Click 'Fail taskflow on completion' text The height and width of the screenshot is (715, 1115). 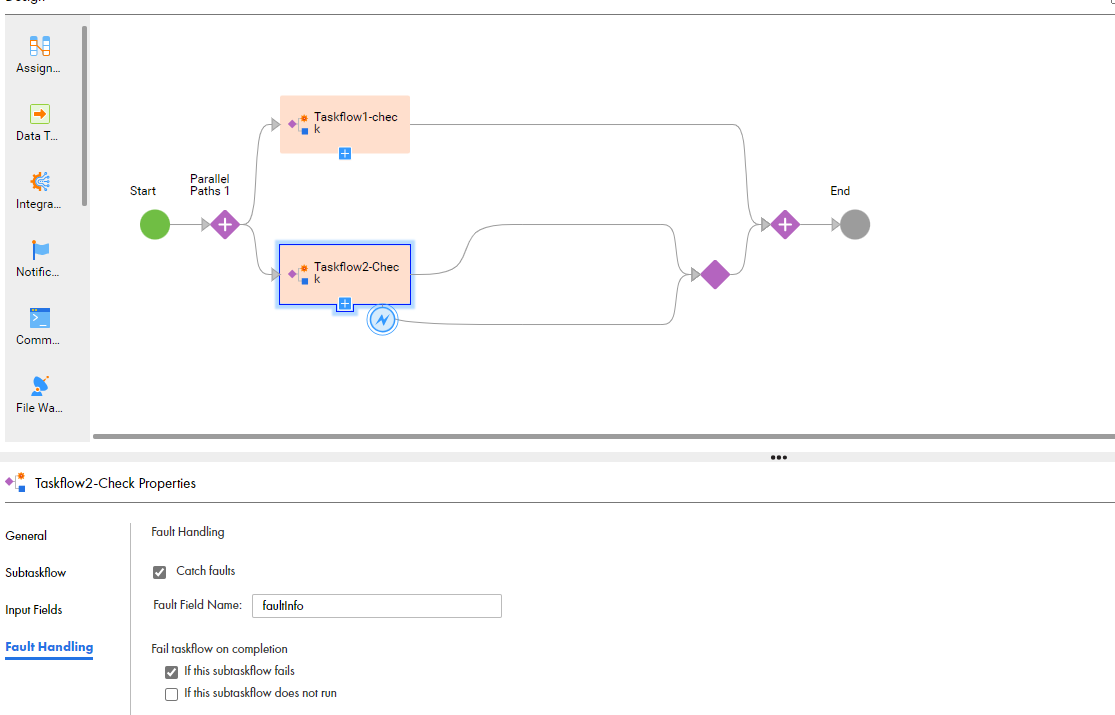[x=220, y=649]
